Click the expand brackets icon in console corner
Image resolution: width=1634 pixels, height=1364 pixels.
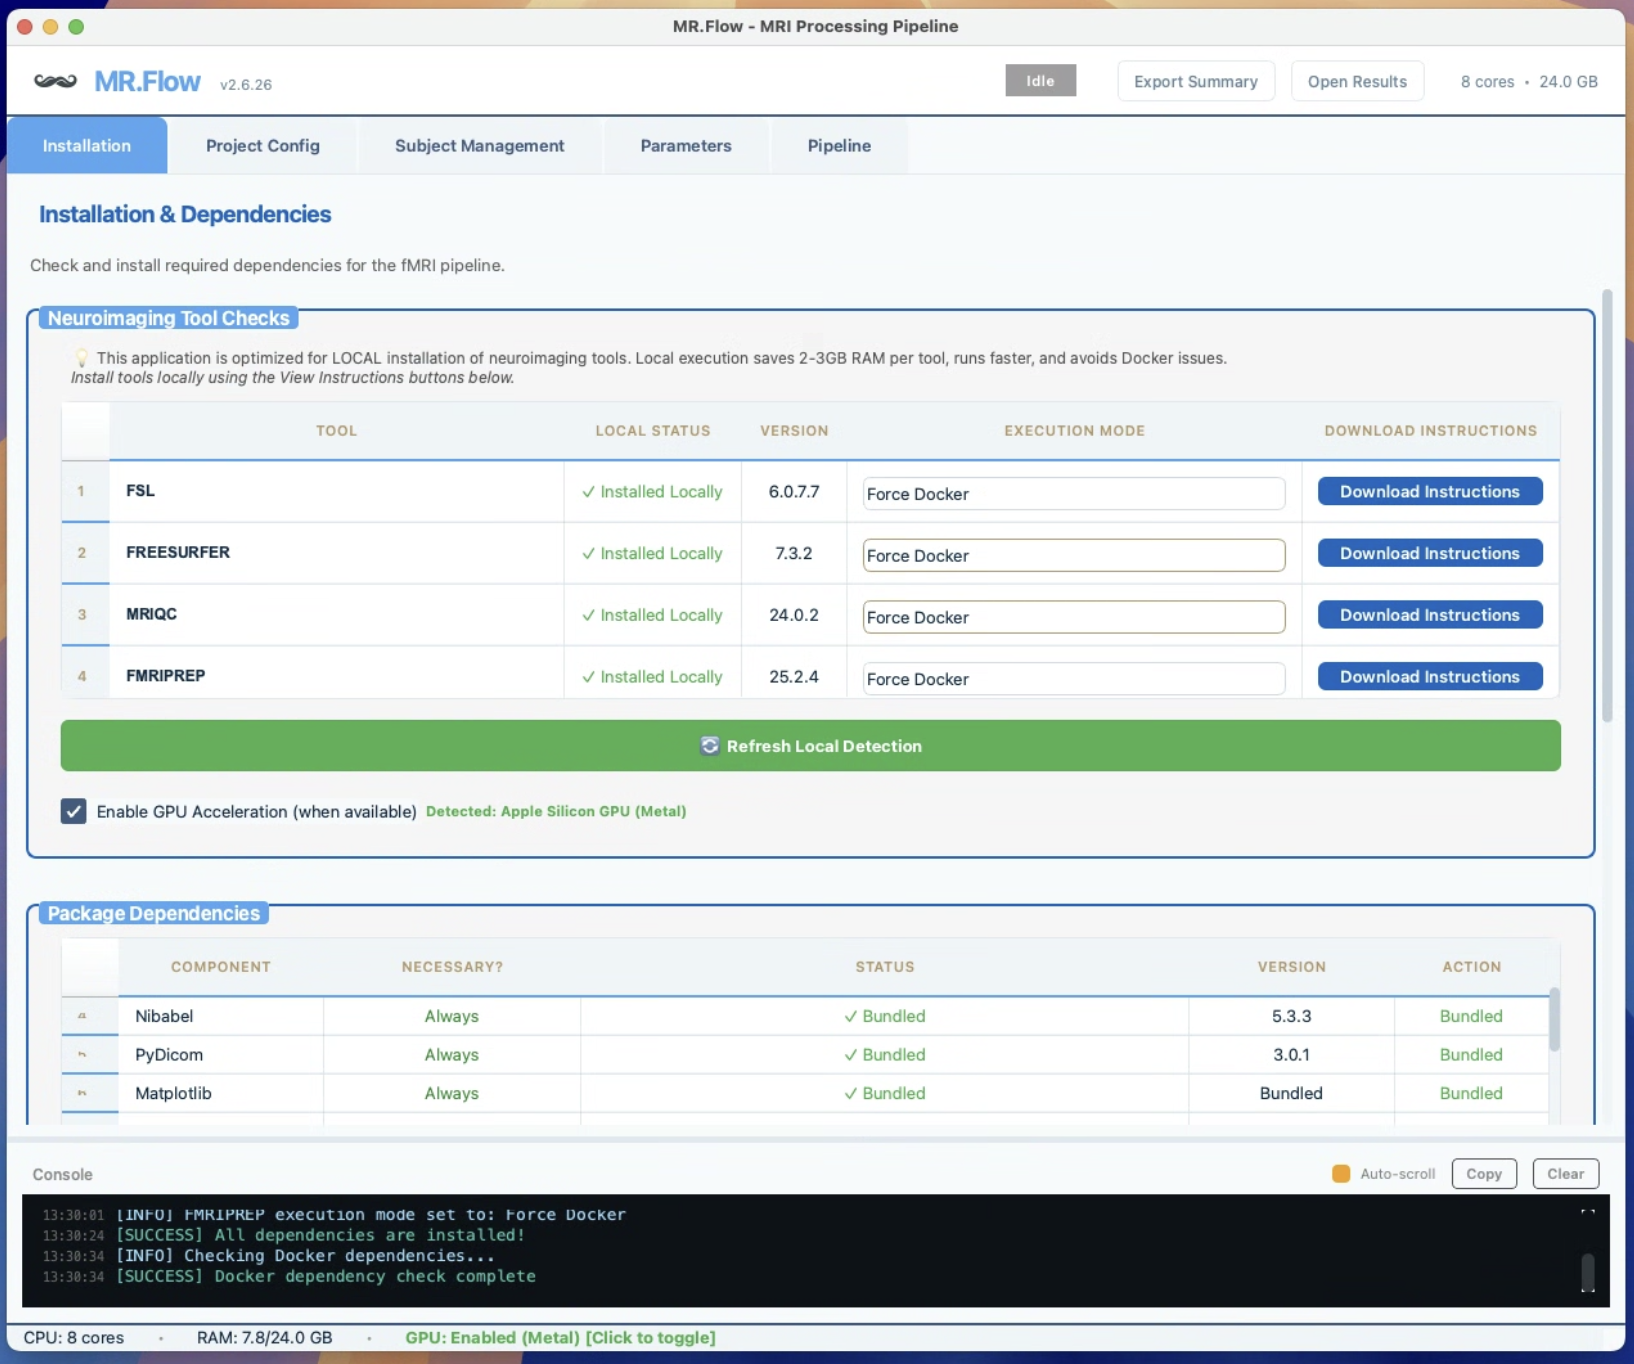point(1587,1213)
